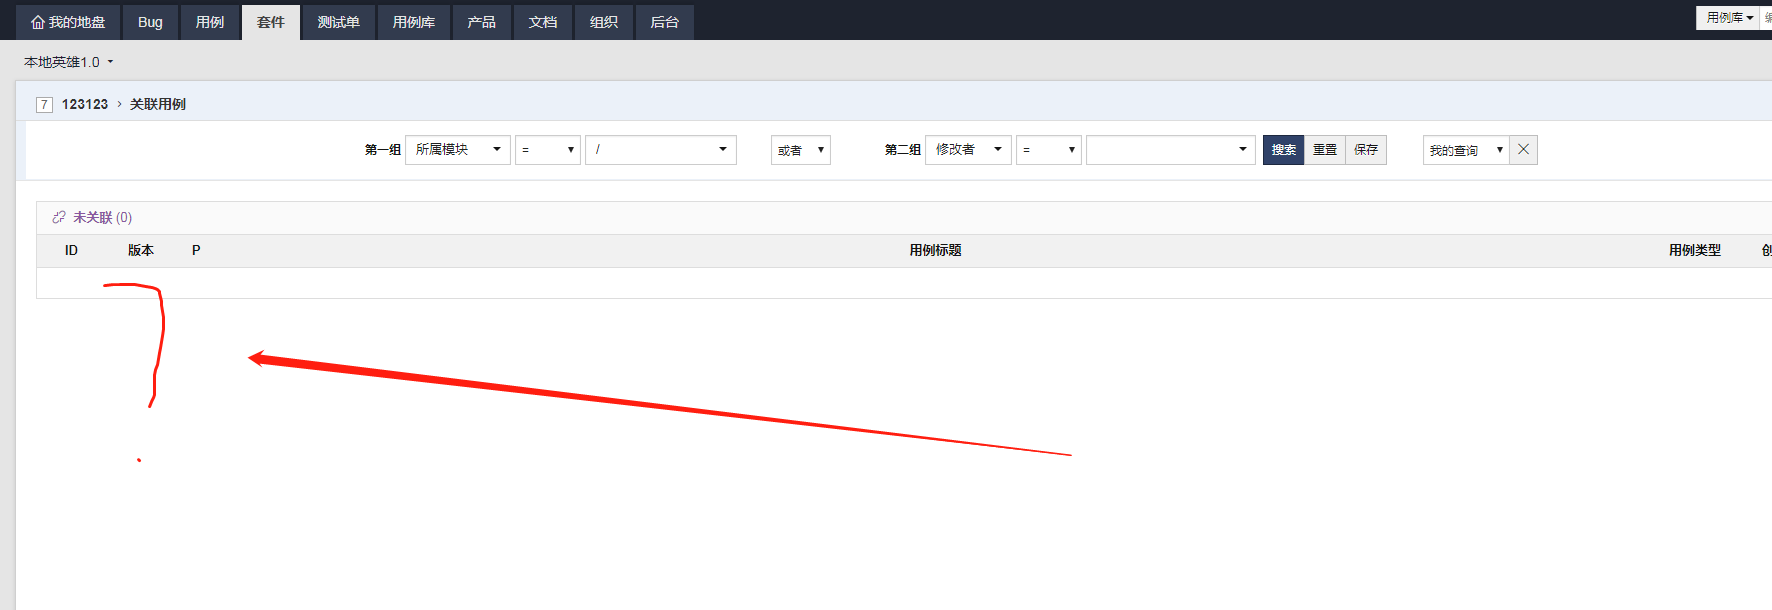Screen dimensions: 1772x610
Task: Sort by 用例类型 column header
Action: click(1695, 250)
